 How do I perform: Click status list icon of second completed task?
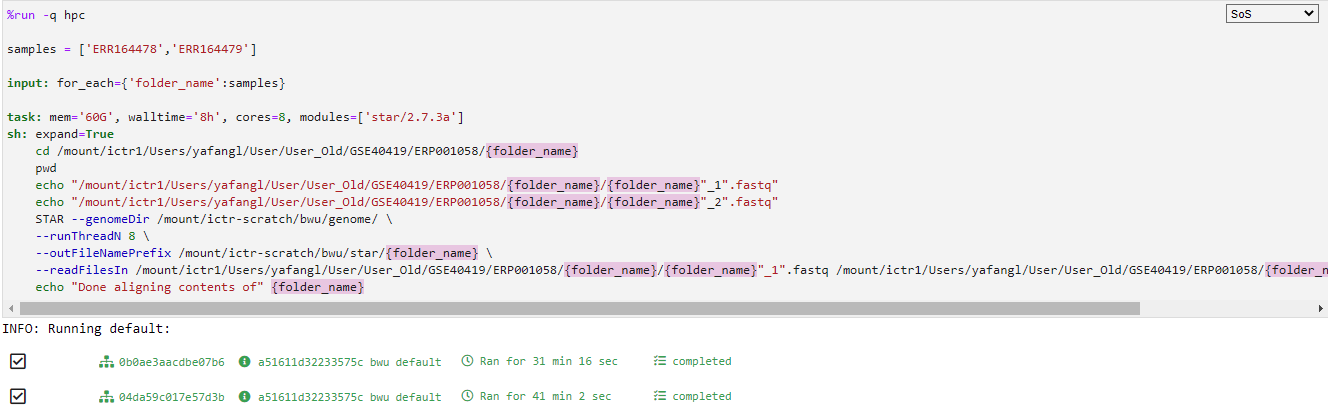[x=659, y=396]
